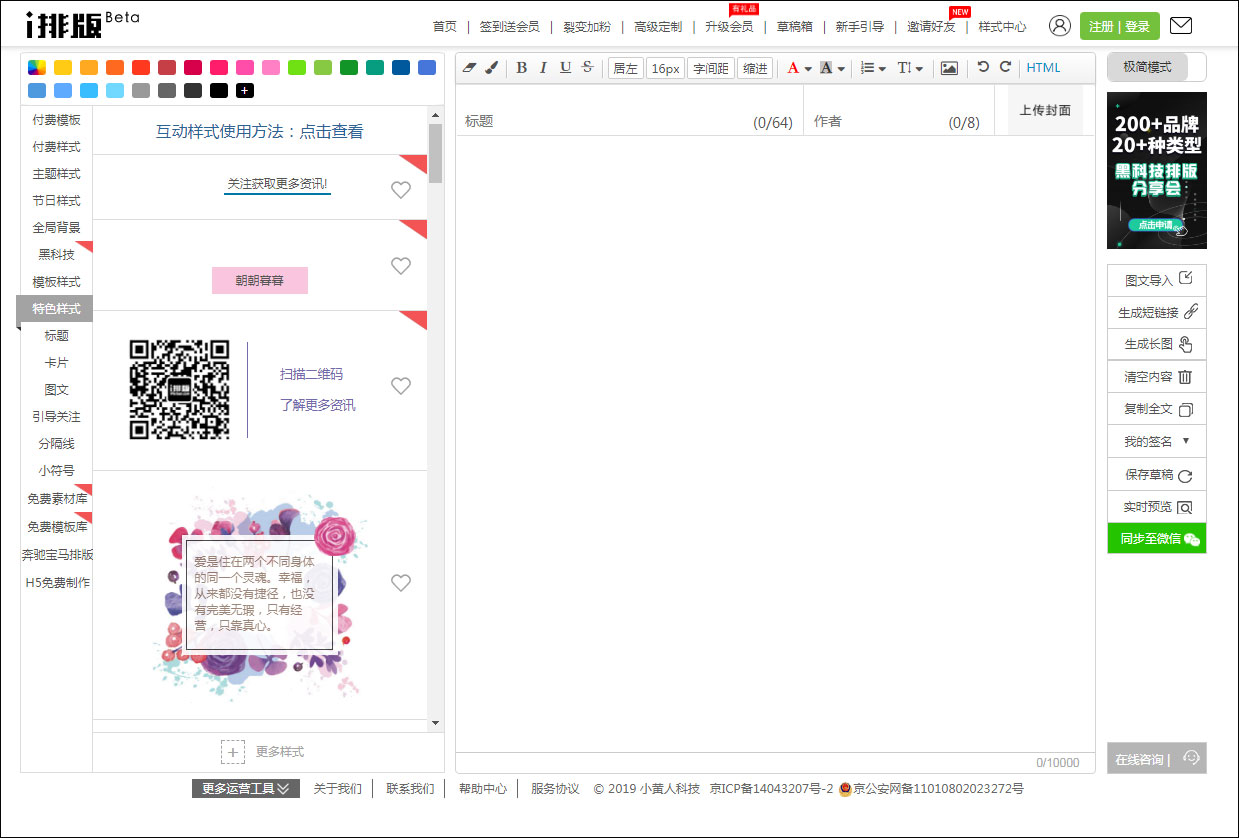Viewport: 1239px width, 838px height.
Task: Expand 更多运营工具 menu
Action: 246,789
